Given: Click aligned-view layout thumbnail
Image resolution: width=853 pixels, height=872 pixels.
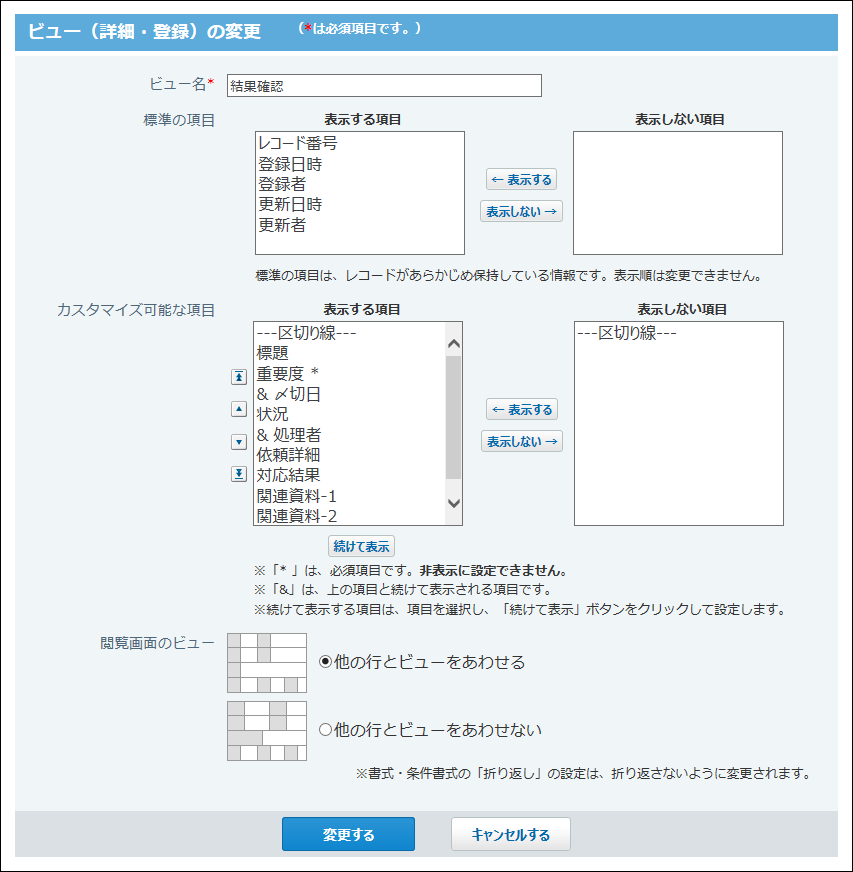Looking at the screenshot, I should pyautogui.click(x=267, y=663).
